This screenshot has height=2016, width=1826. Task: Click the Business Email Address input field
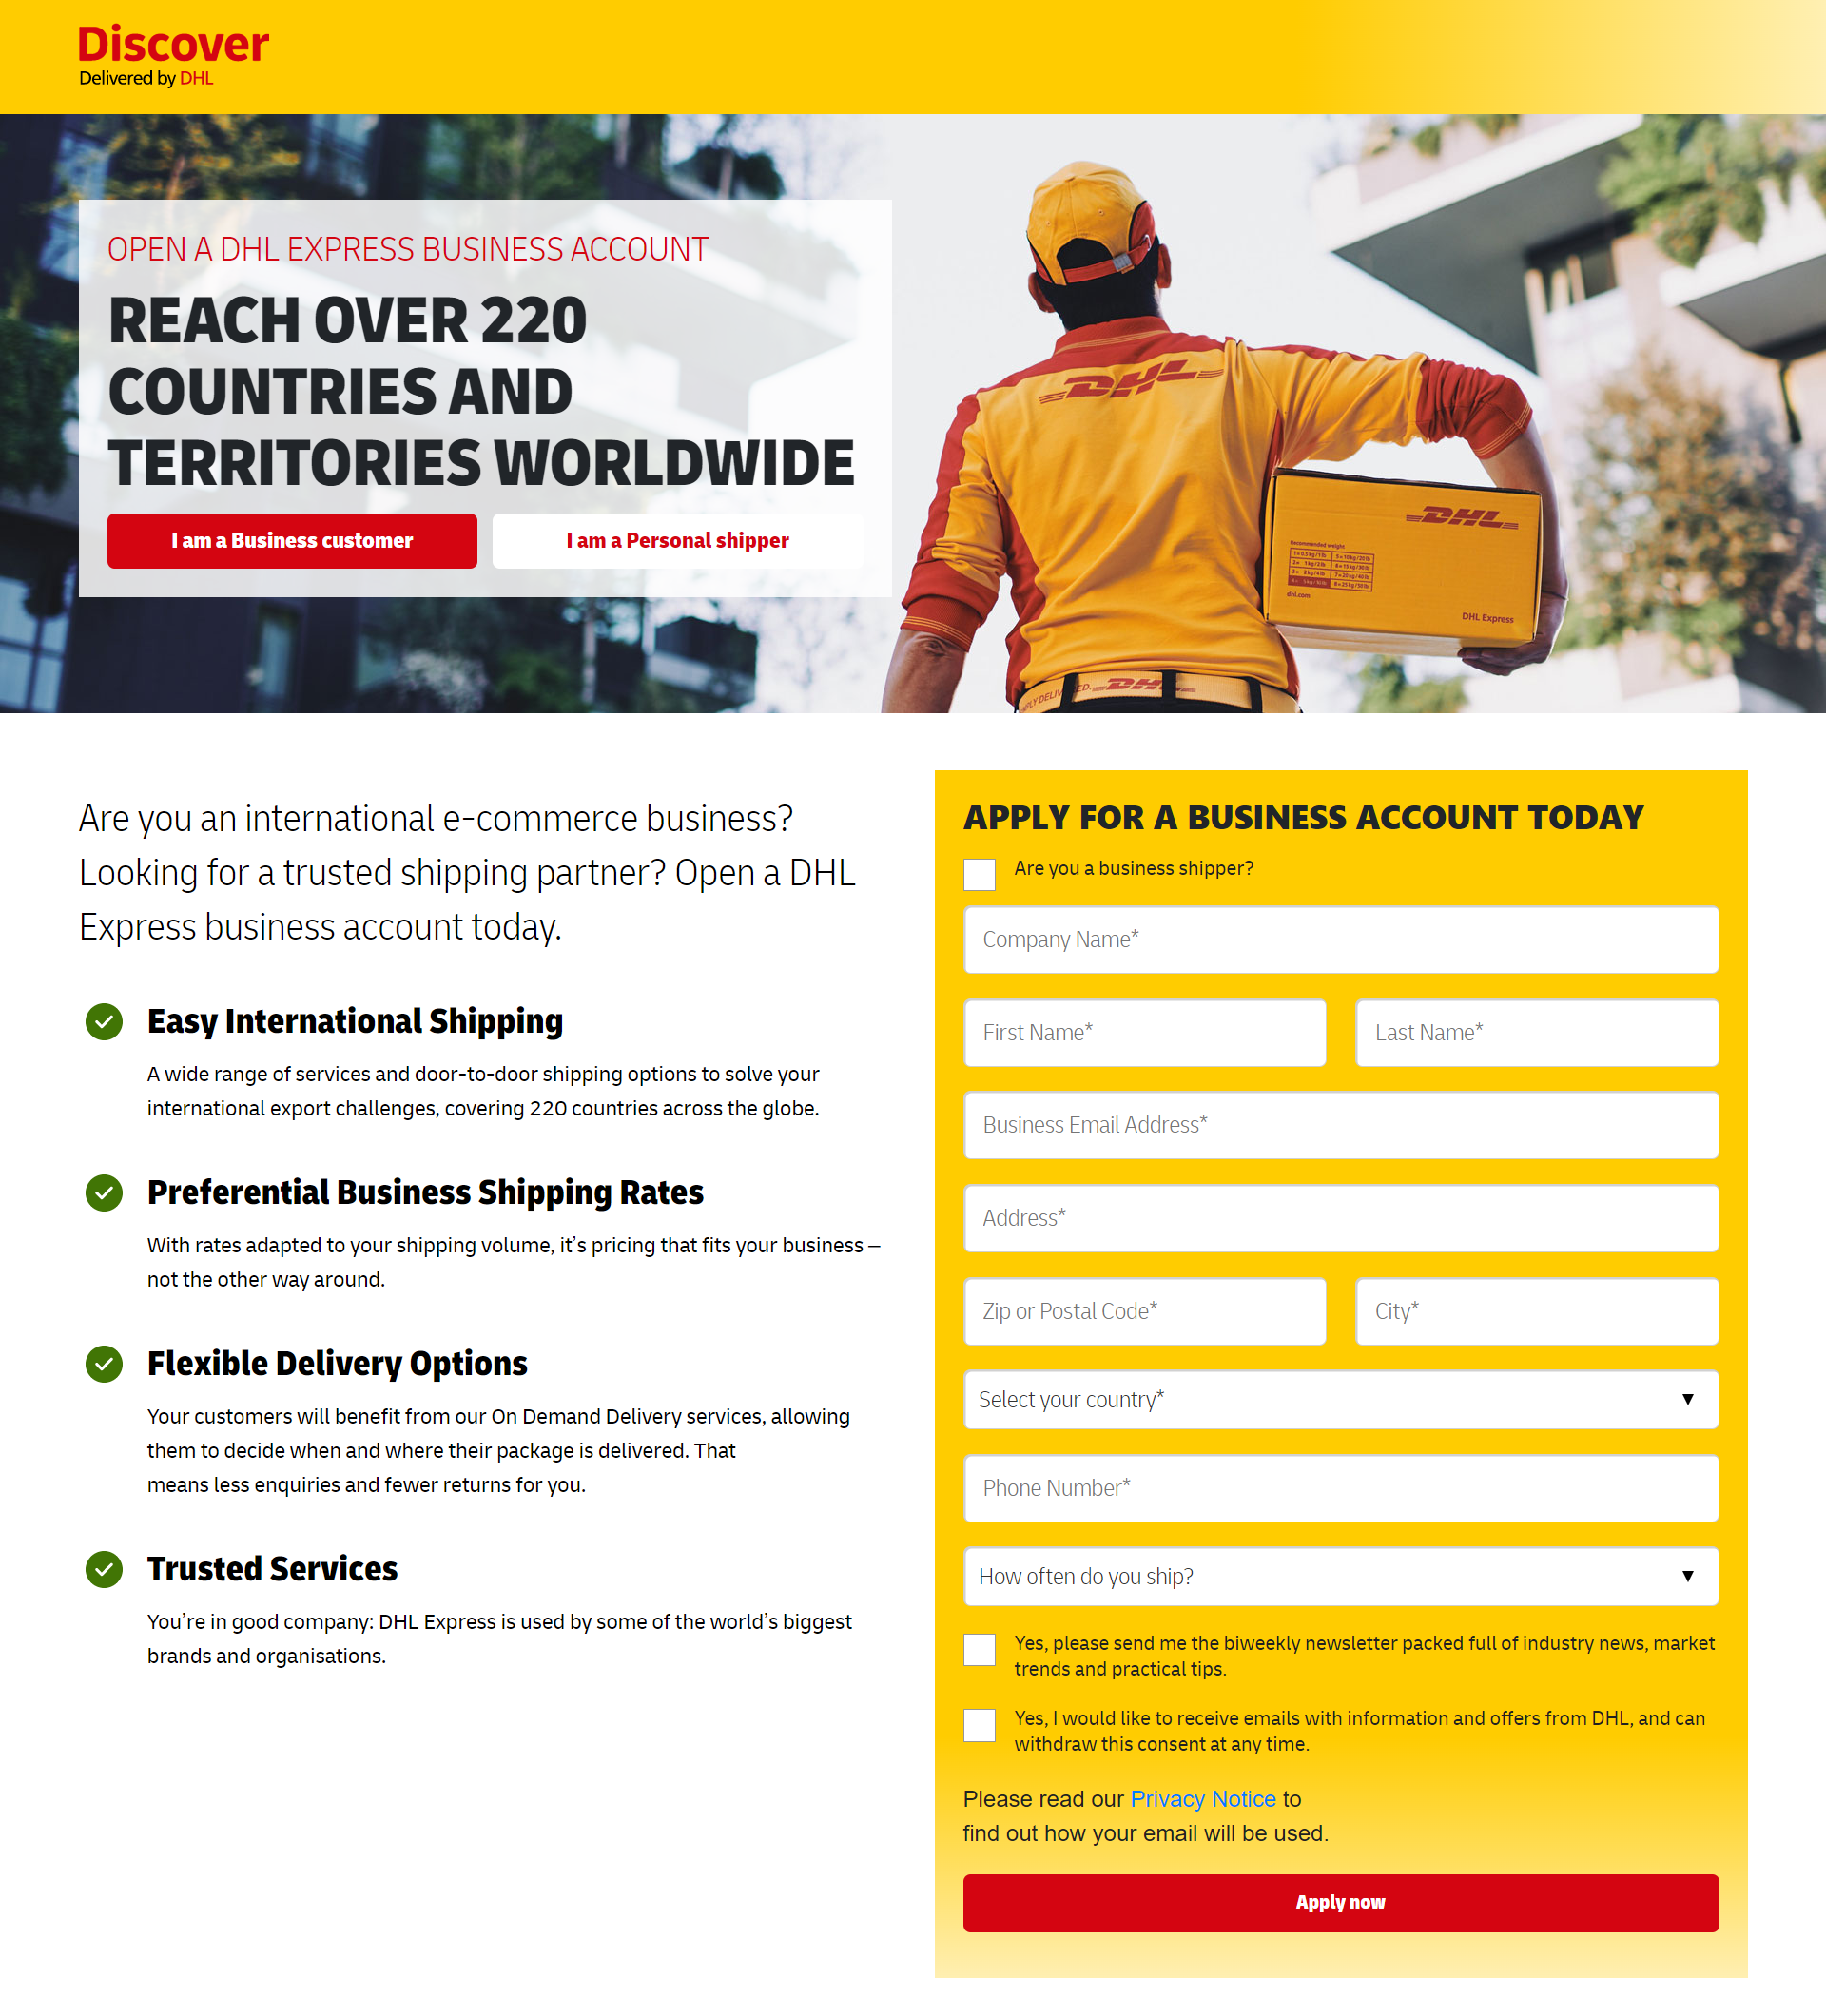coord(1340,1124)
